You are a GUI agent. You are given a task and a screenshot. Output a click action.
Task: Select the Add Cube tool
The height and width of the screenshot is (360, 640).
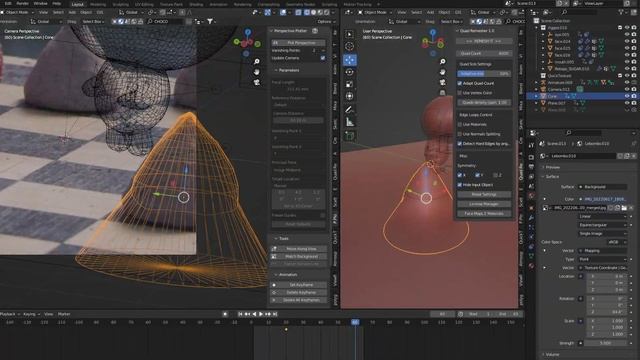tap(349, 135)
